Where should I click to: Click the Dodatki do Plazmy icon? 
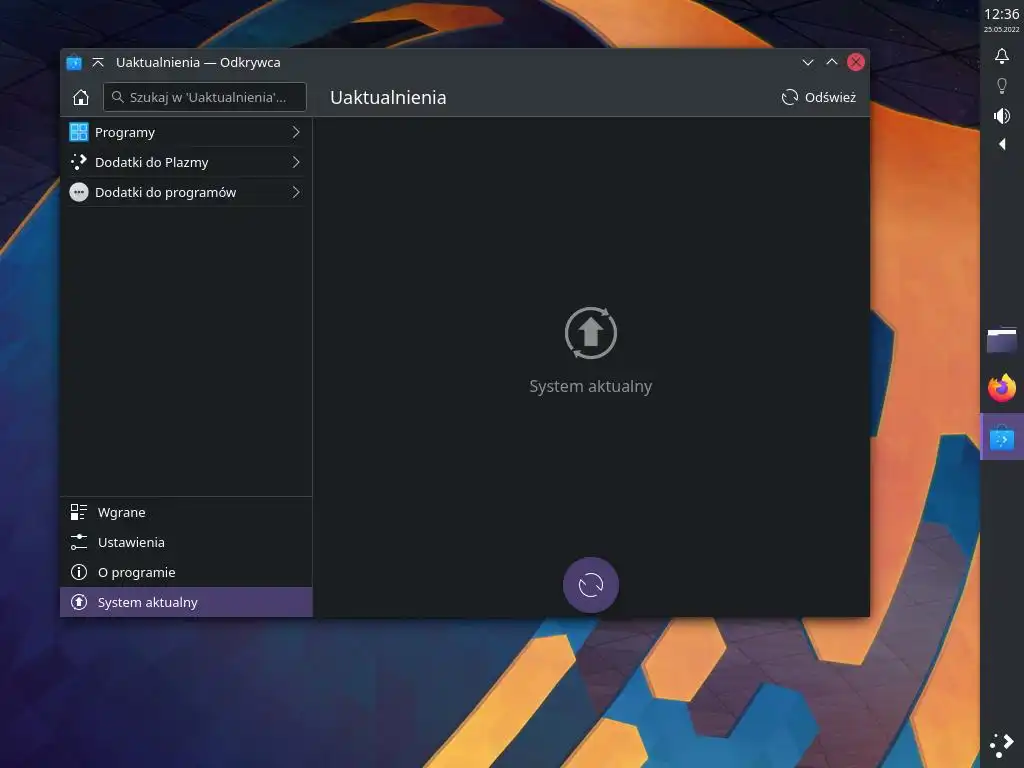[x=78, y=162]
